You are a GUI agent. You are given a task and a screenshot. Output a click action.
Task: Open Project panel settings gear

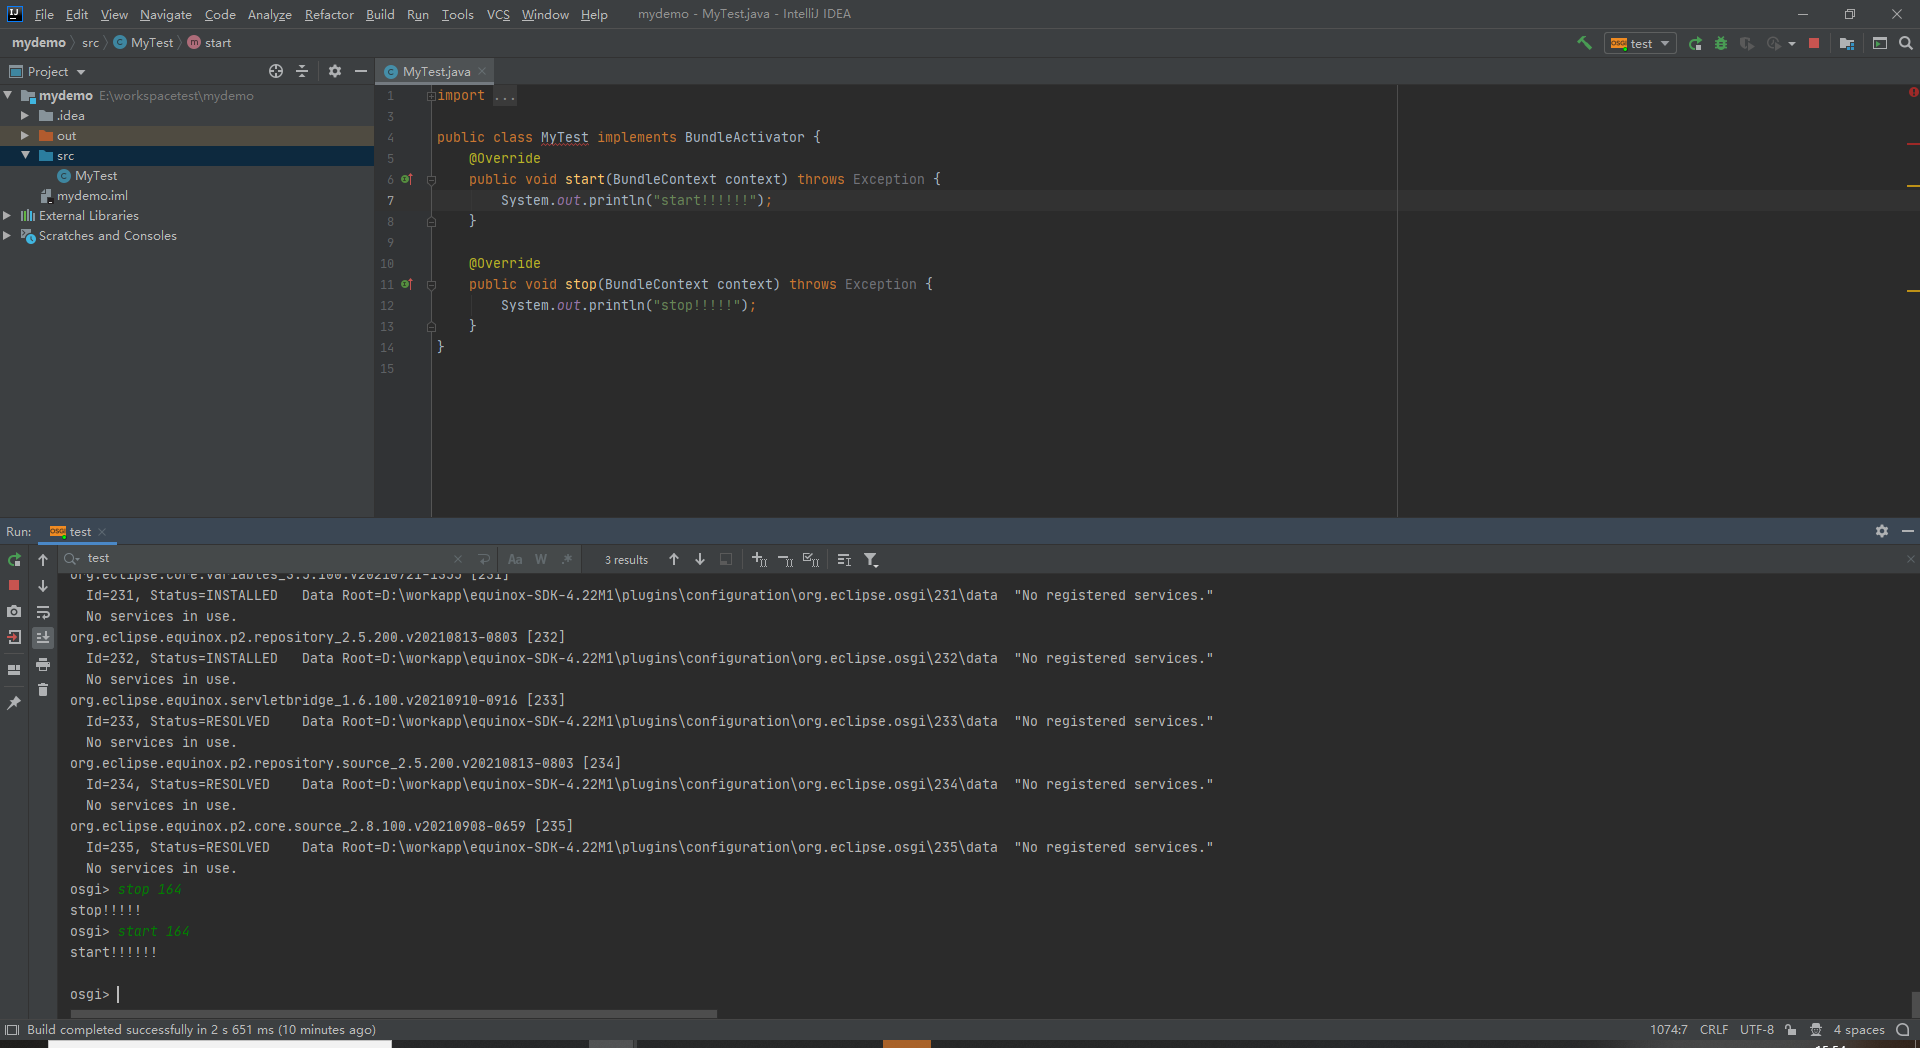pos(335,71)
